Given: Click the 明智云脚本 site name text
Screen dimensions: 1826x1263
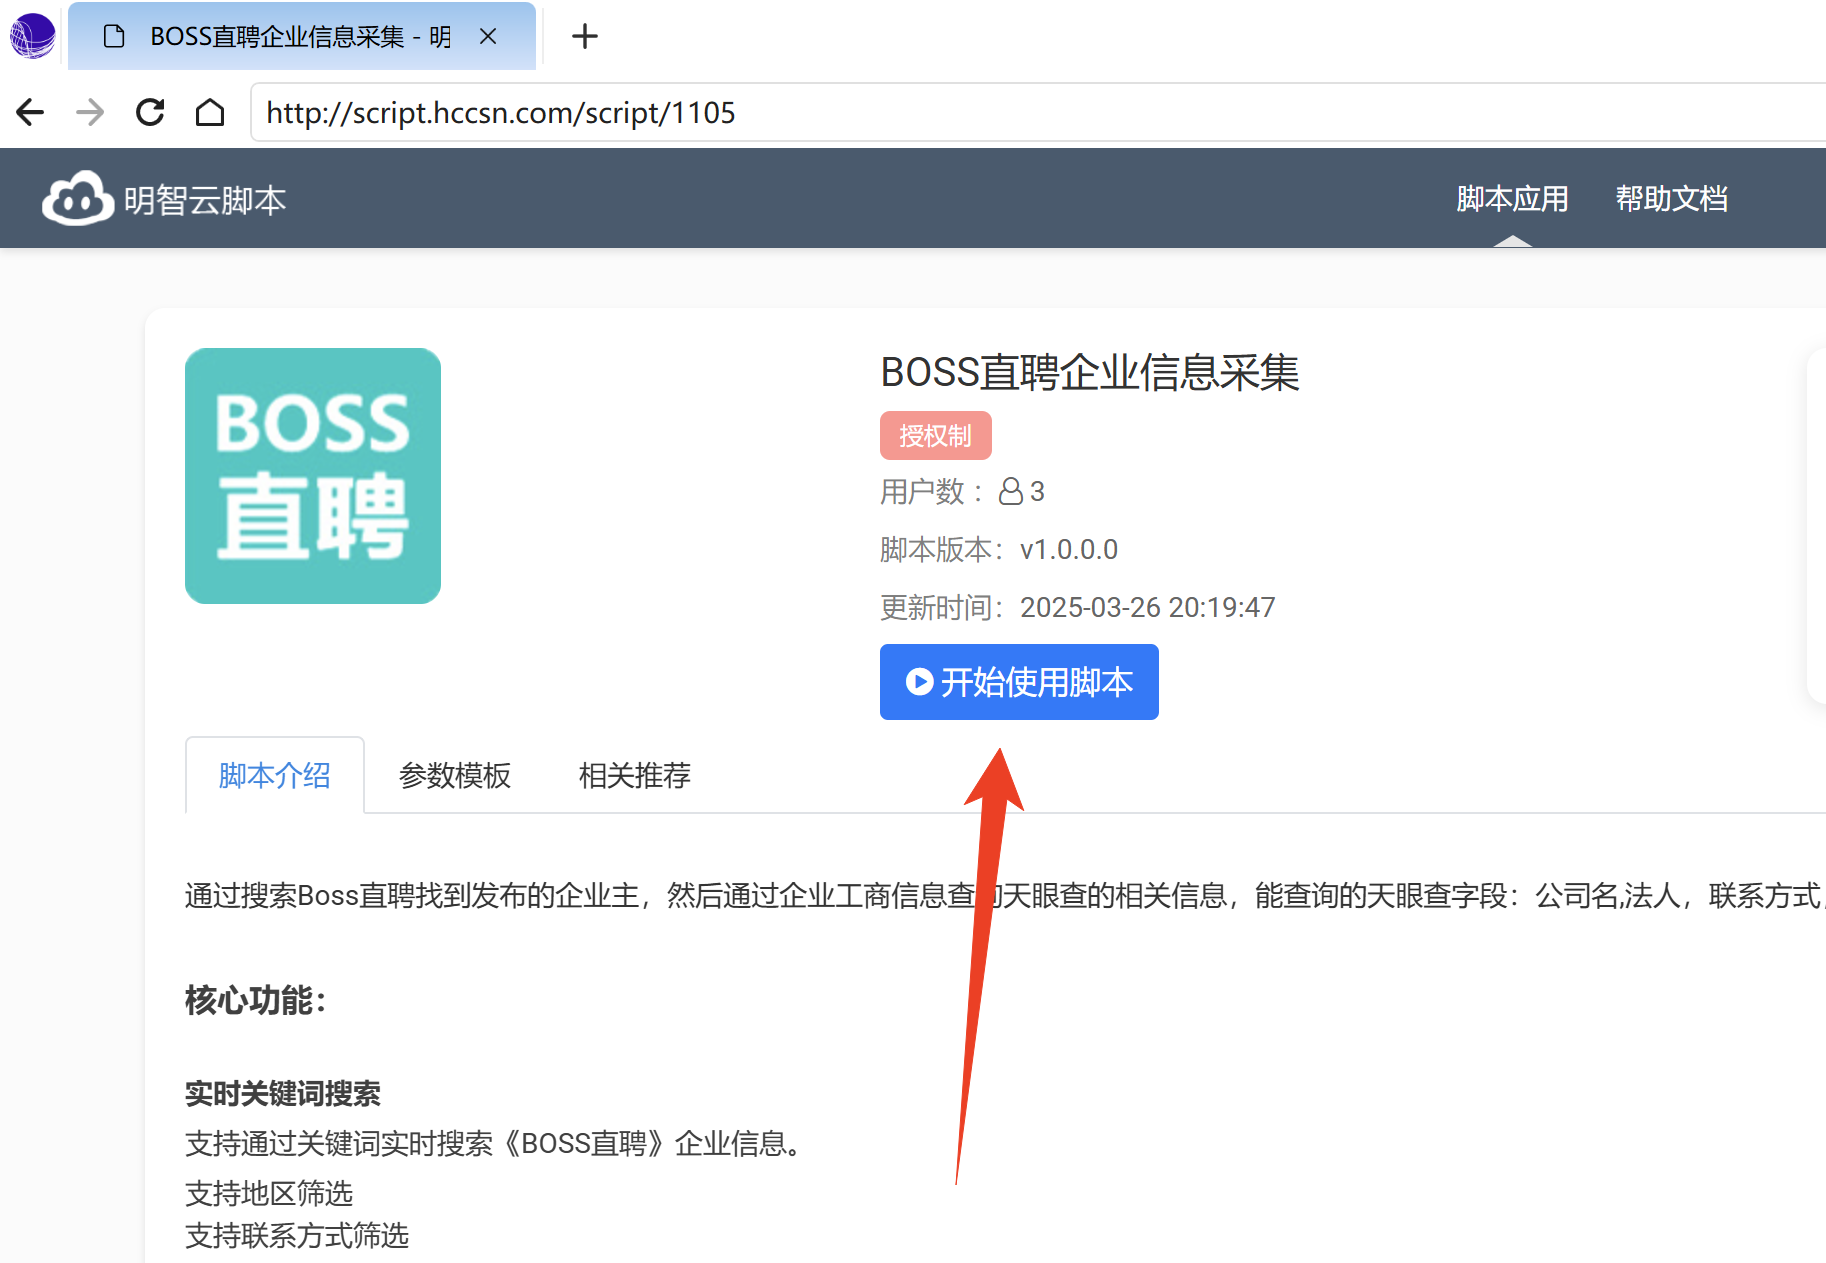Looking at the screenshot, I should click(x=205, y=200).
